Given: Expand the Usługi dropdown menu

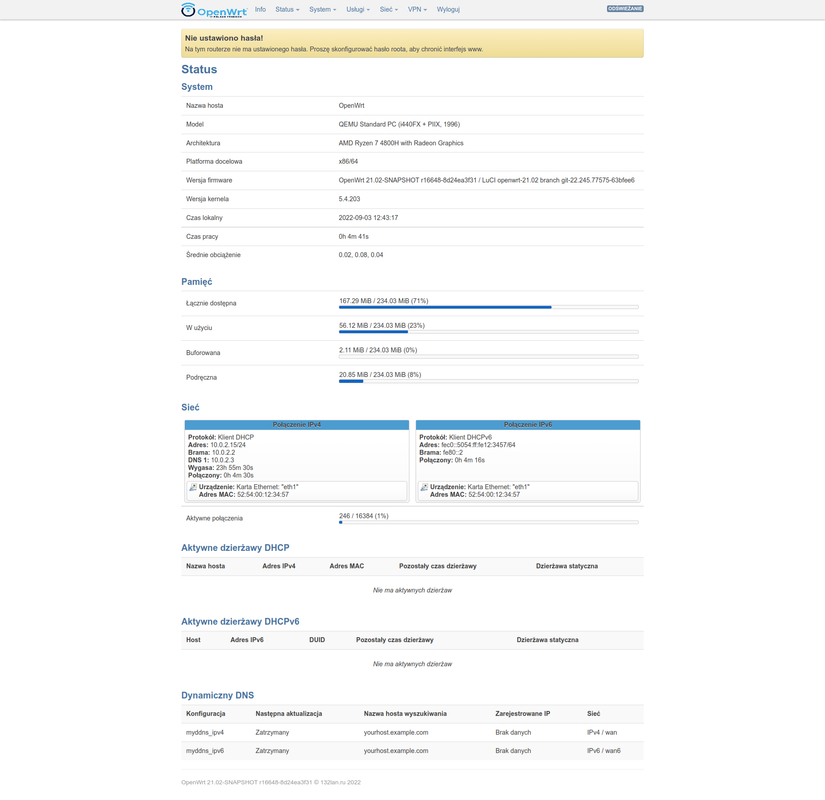Looking at the screenshot, I should (358, 9).
